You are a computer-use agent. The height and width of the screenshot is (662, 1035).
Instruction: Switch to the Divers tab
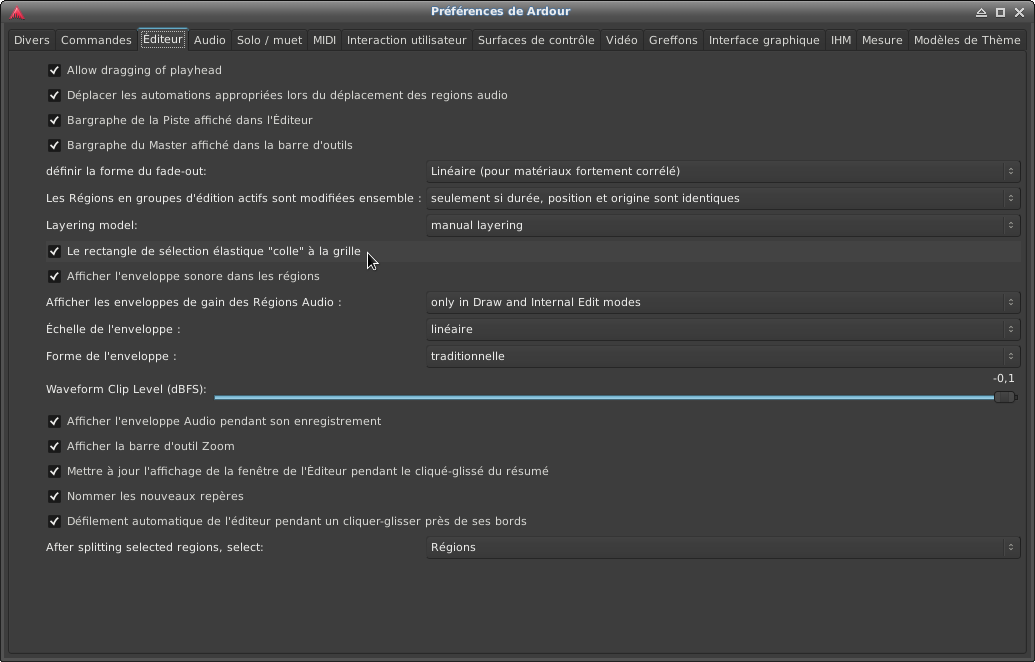click(32, 40)
